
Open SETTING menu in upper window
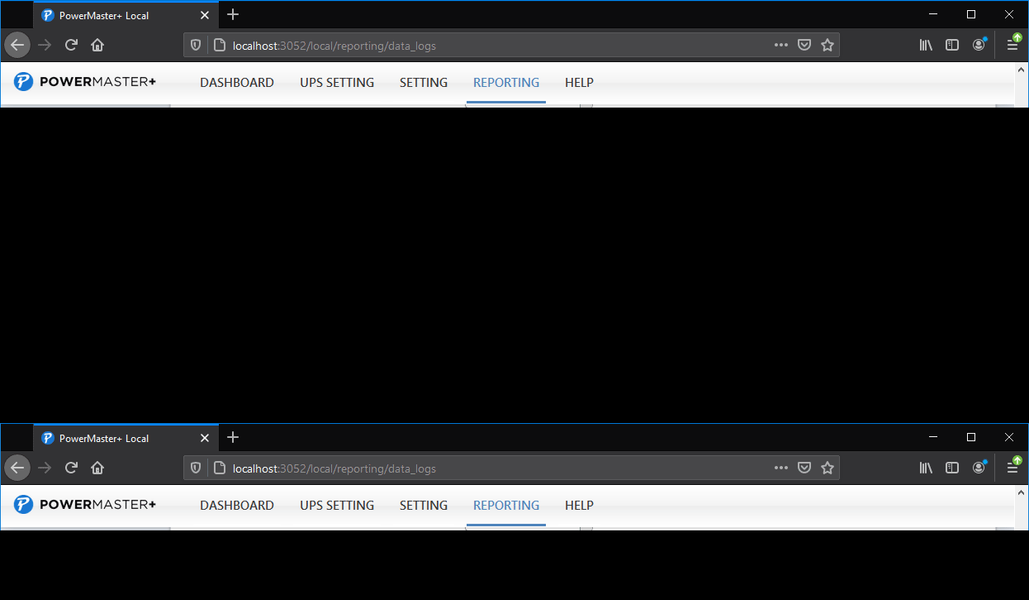(423, 83)
